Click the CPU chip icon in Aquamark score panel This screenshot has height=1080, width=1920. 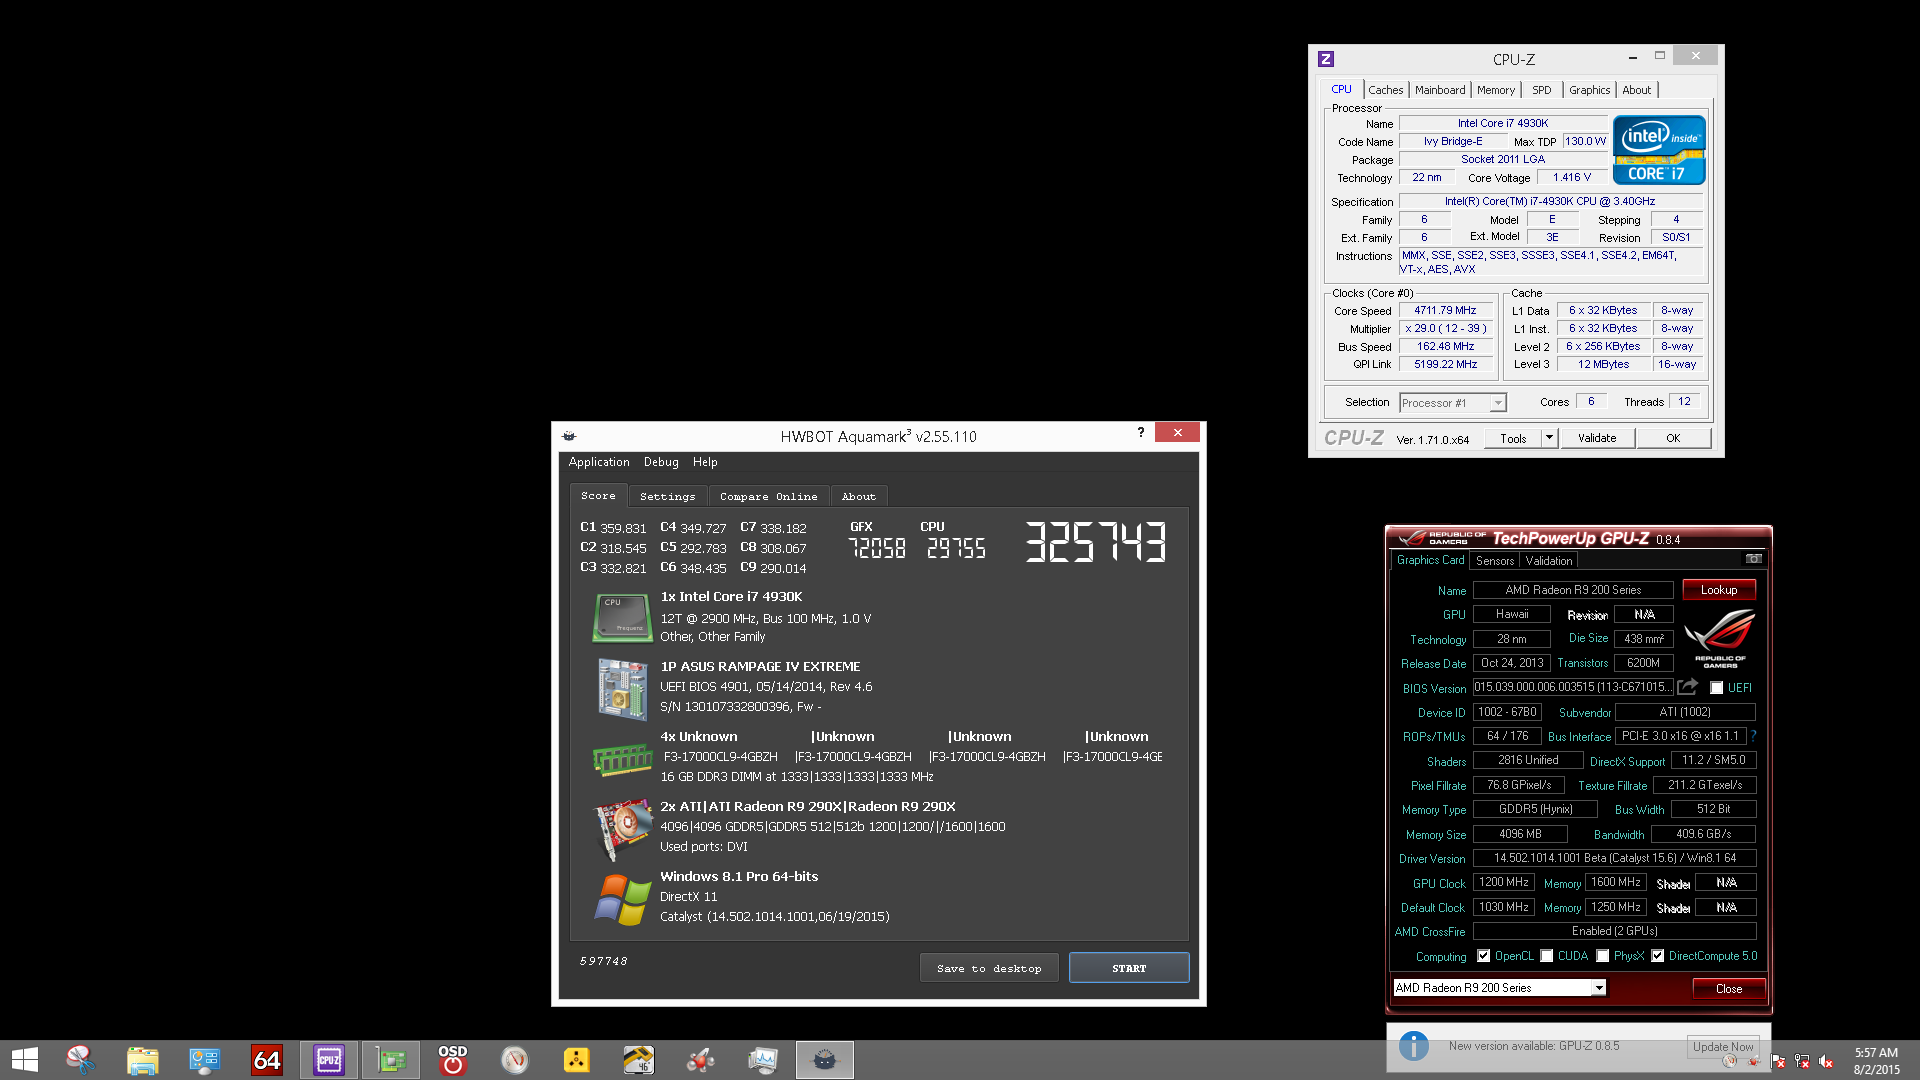coord(622,617)
